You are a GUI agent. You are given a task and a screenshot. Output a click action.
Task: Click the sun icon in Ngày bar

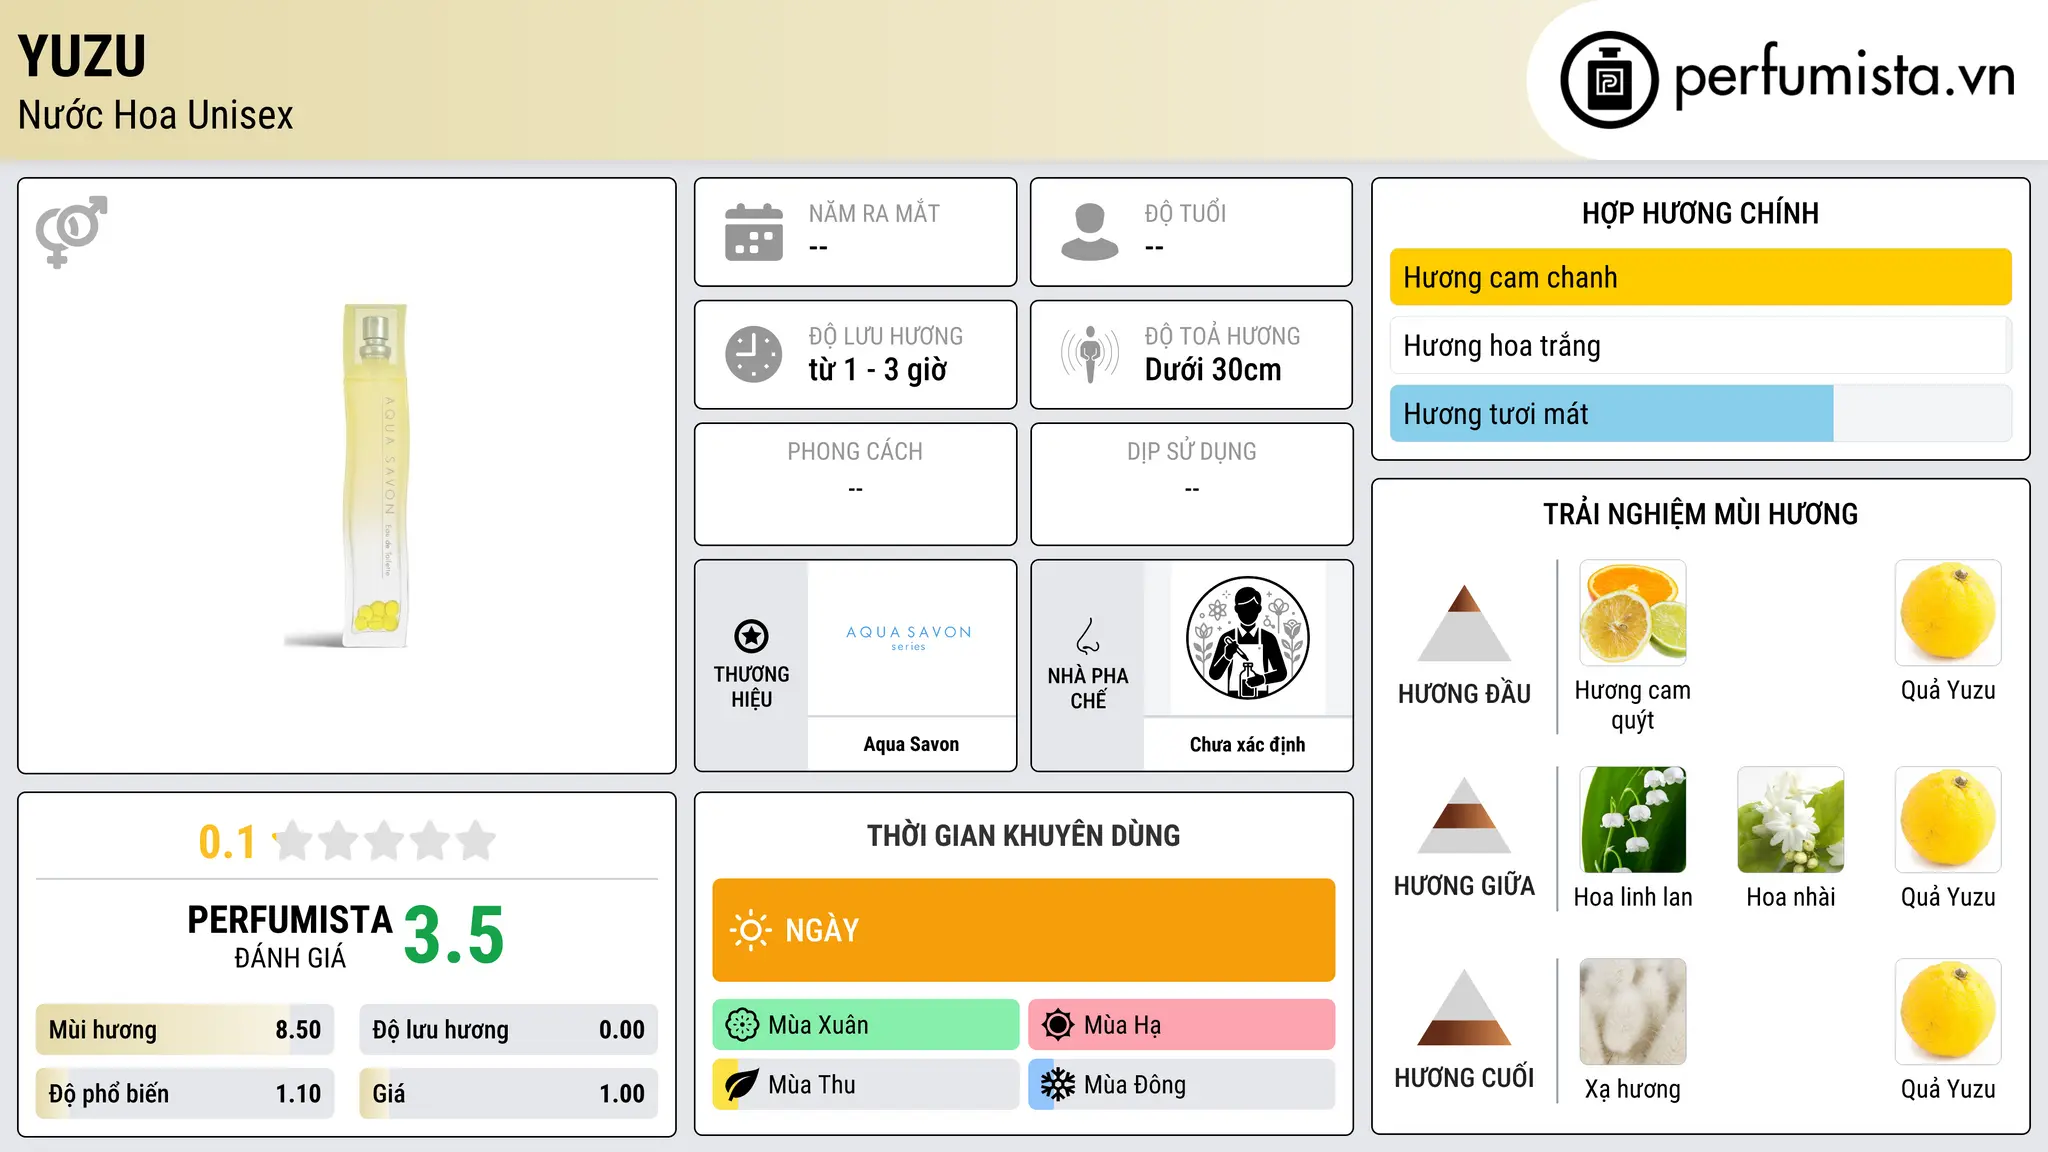(x=750, y=930)
